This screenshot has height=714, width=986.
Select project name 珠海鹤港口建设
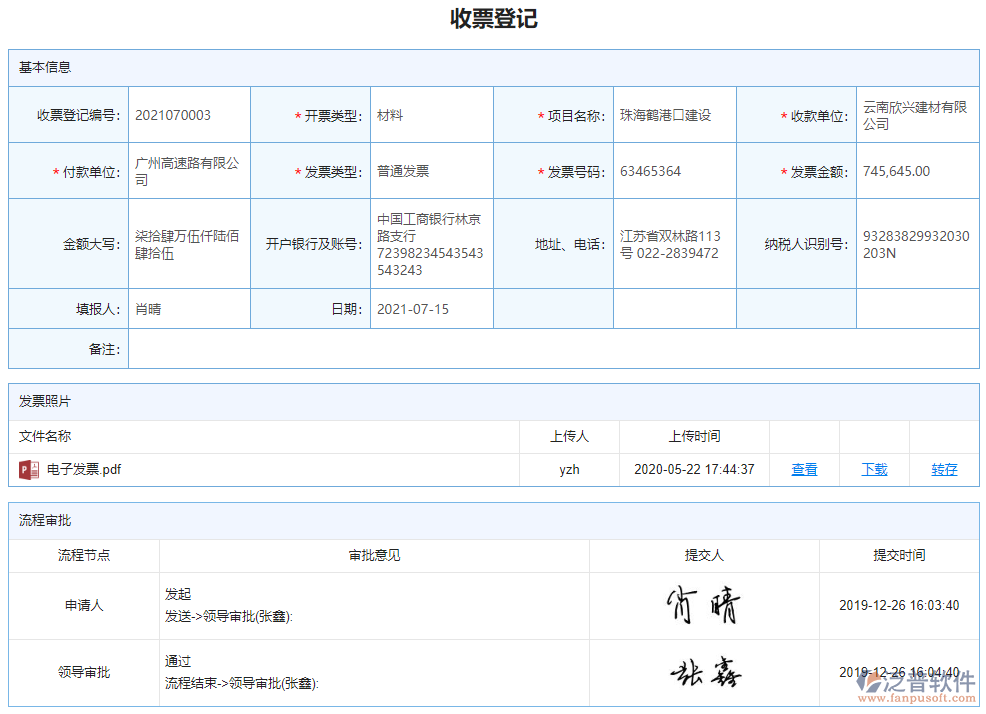point(664,114)
